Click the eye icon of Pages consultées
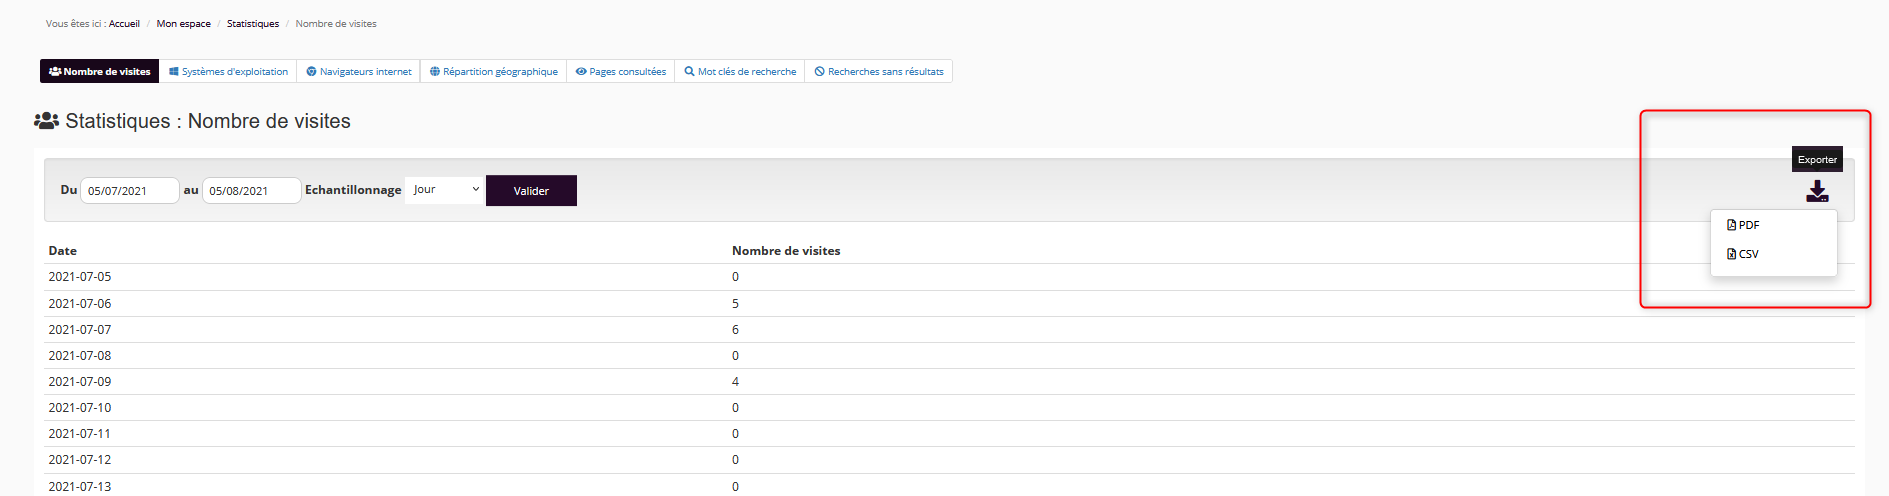Image resolution: width=1889 pixels, height=496 pixels. (x=581, y=72)
